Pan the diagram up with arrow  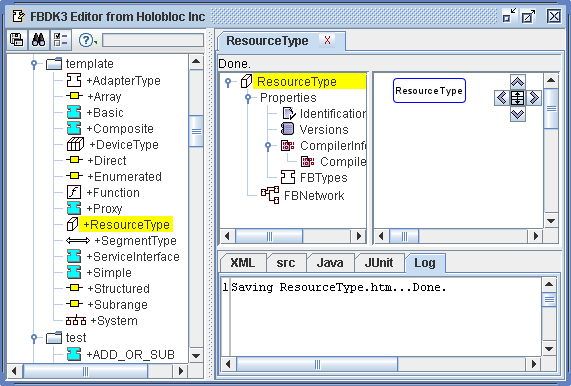(517, 82)
